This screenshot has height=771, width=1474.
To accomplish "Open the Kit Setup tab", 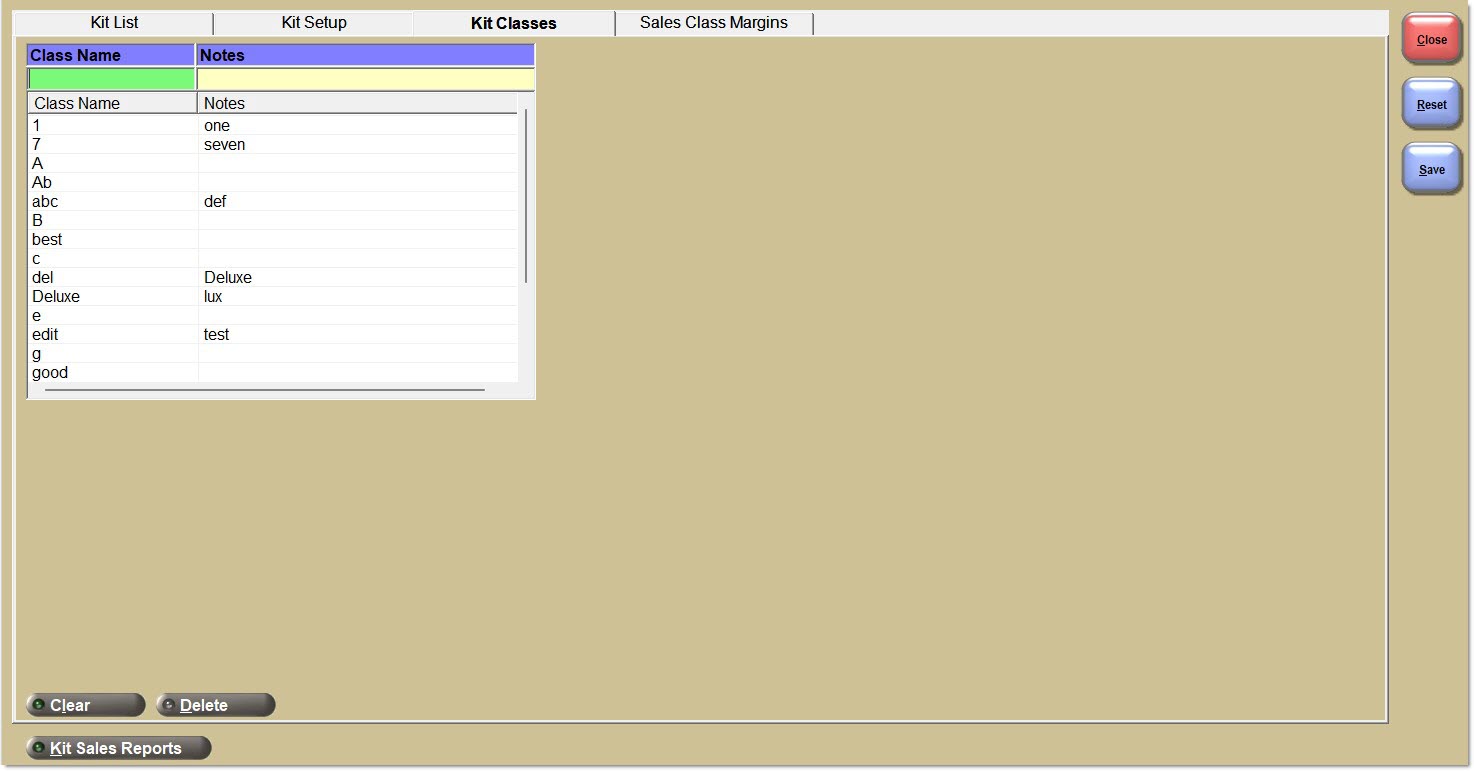I will [314, 23].
